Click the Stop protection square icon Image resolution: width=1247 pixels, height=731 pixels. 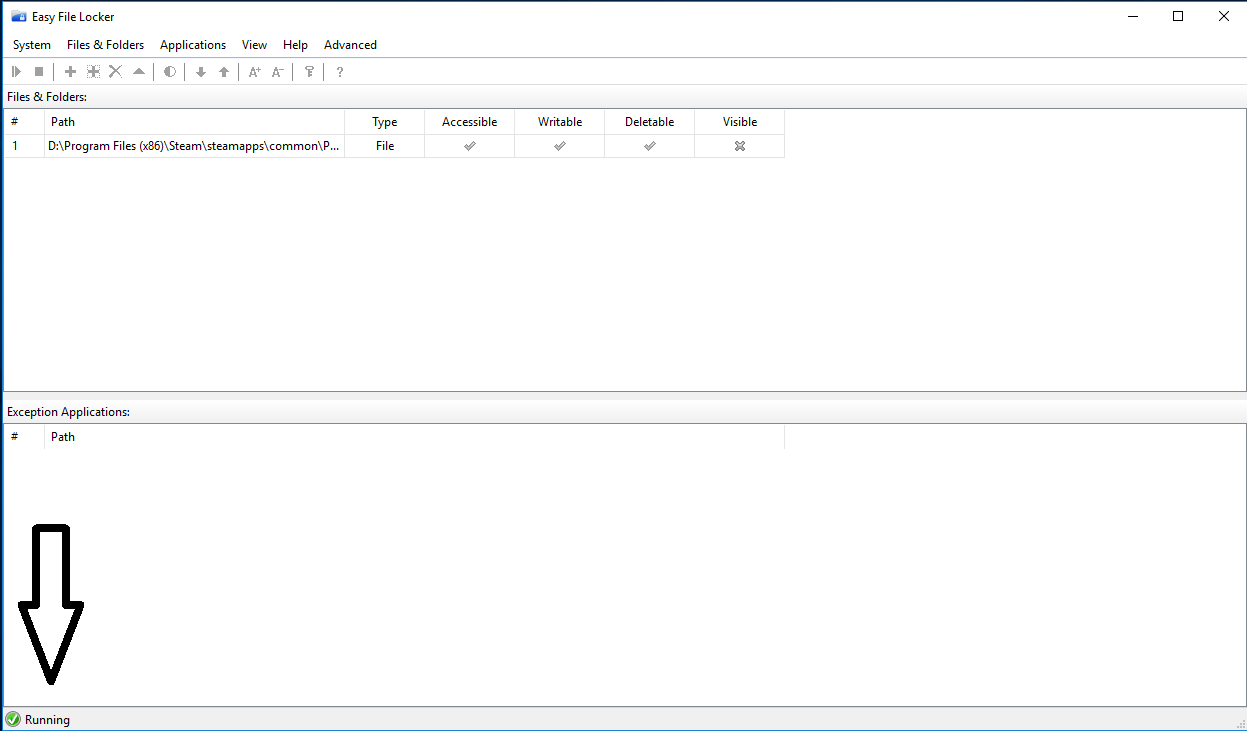coord(39,72)
